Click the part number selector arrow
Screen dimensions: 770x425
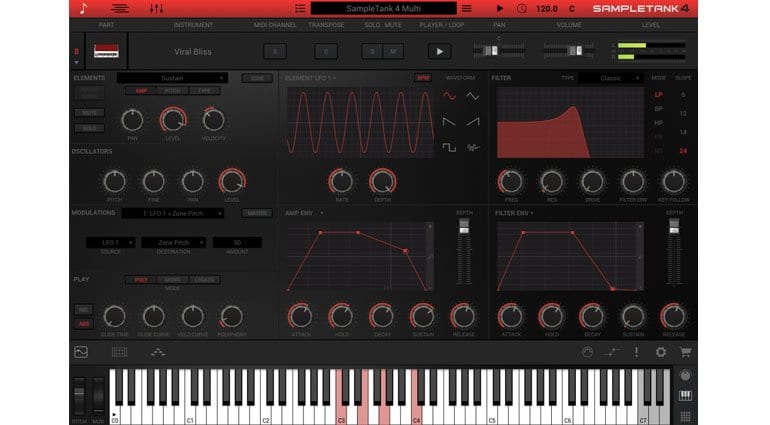tap(76, 62)
